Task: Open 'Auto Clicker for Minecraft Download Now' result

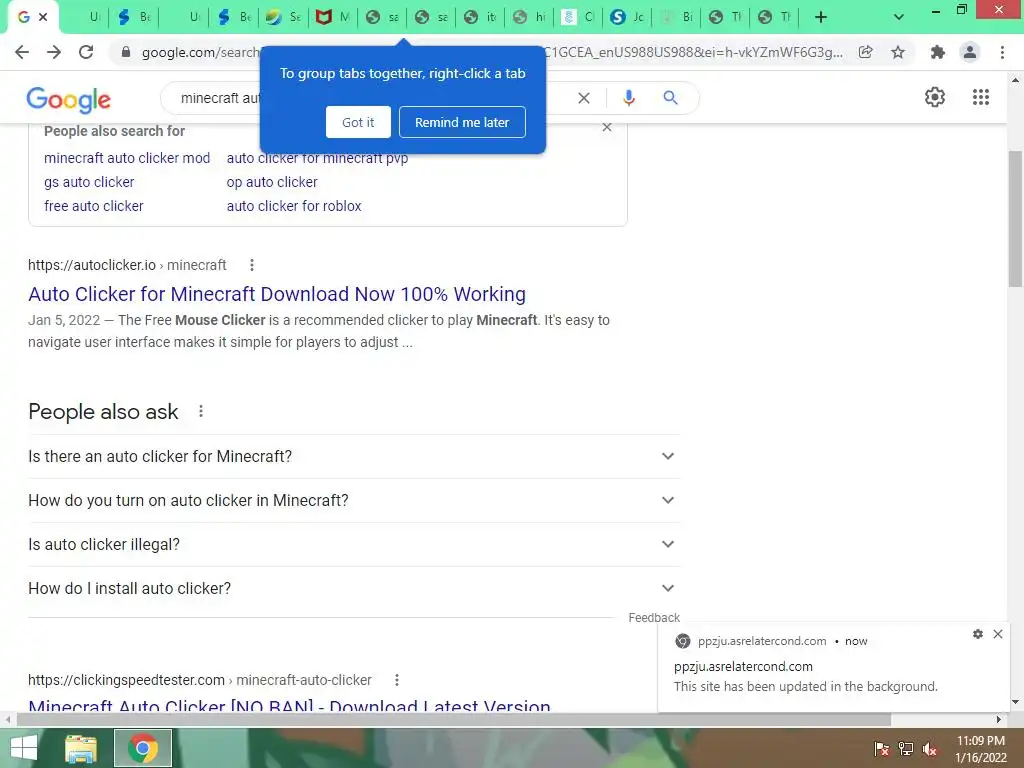Action: click(x=277, y=294)
